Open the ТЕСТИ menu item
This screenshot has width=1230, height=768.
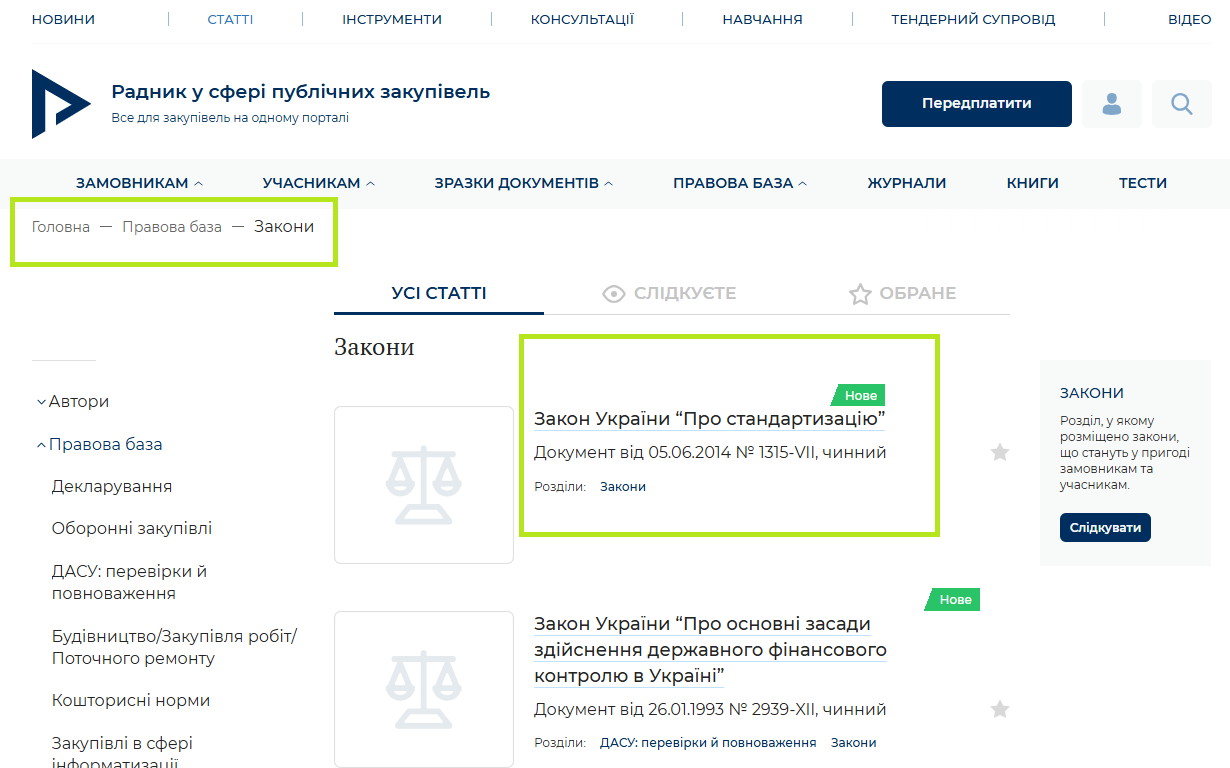[x=1143, y=183]
